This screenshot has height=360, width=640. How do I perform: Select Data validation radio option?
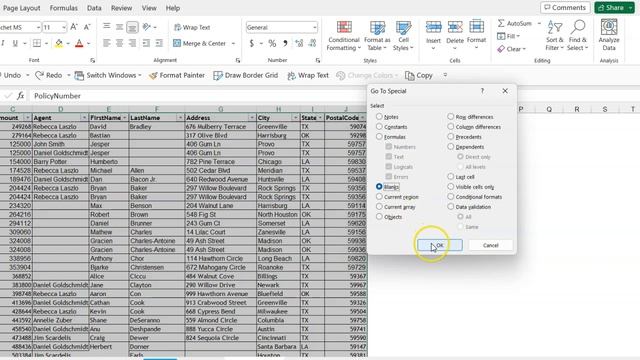tap(451, 207)
